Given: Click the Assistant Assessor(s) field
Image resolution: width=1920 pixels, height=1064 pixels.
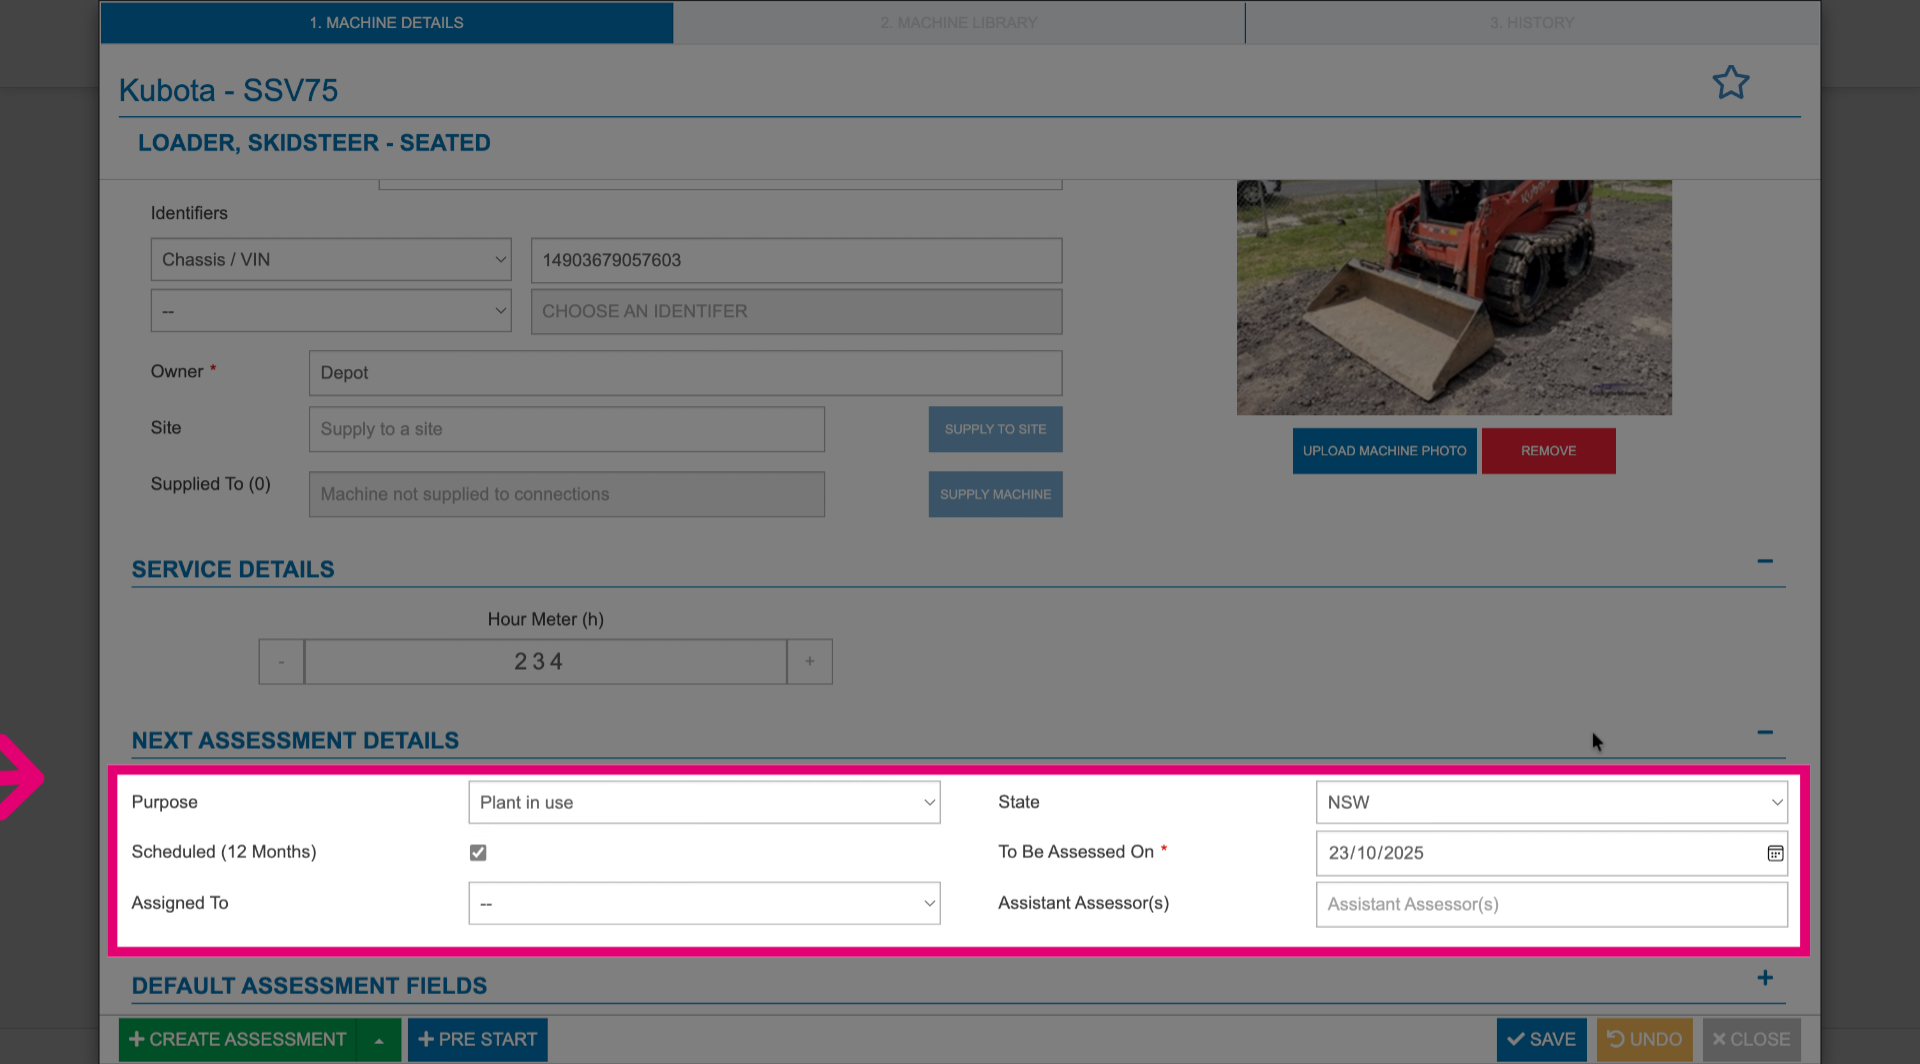Looking at the screenshot, I should 1551,905.
